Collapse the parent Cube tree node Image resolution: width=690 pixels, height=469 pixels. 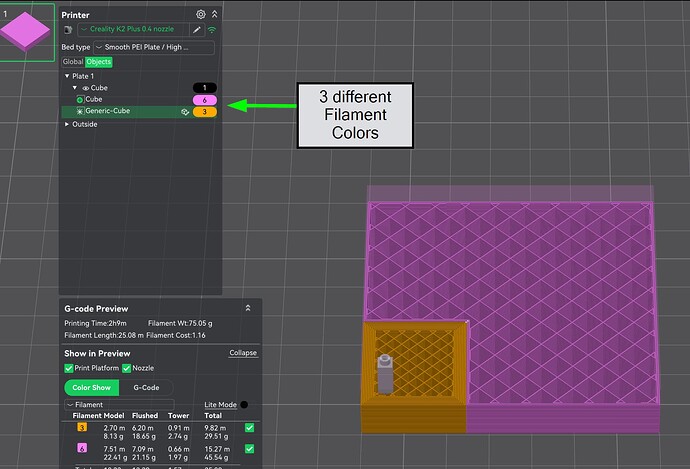click(75, 88)
